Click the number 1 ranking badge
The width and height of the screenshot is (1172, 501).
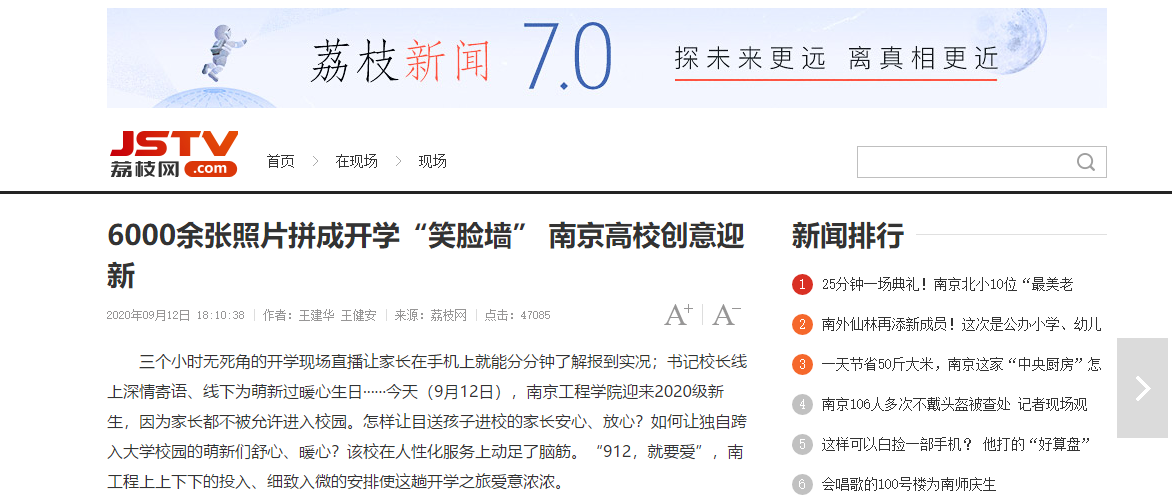click(x=802, y=285)
